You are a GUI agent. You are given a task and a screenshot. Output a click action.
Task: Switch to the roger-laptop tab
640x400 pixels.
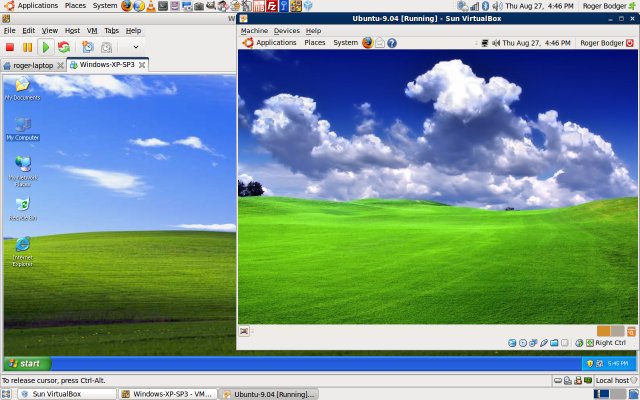coord(33,65)
